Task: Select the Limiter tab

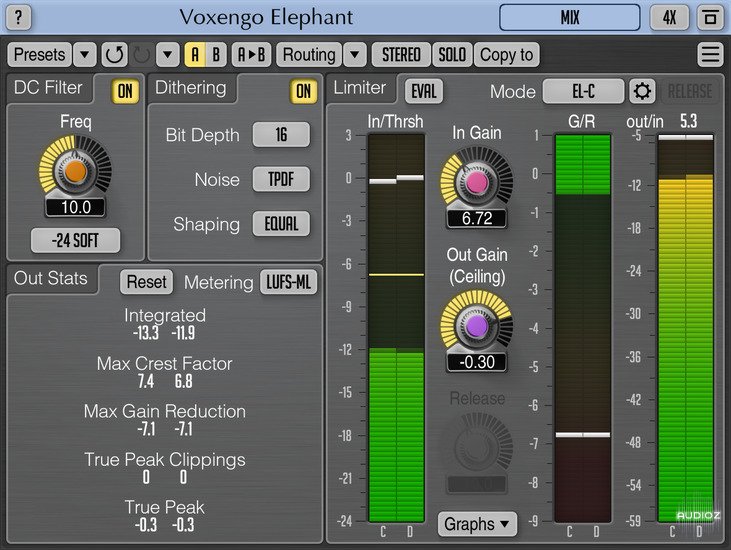Action: click(359, 88)
